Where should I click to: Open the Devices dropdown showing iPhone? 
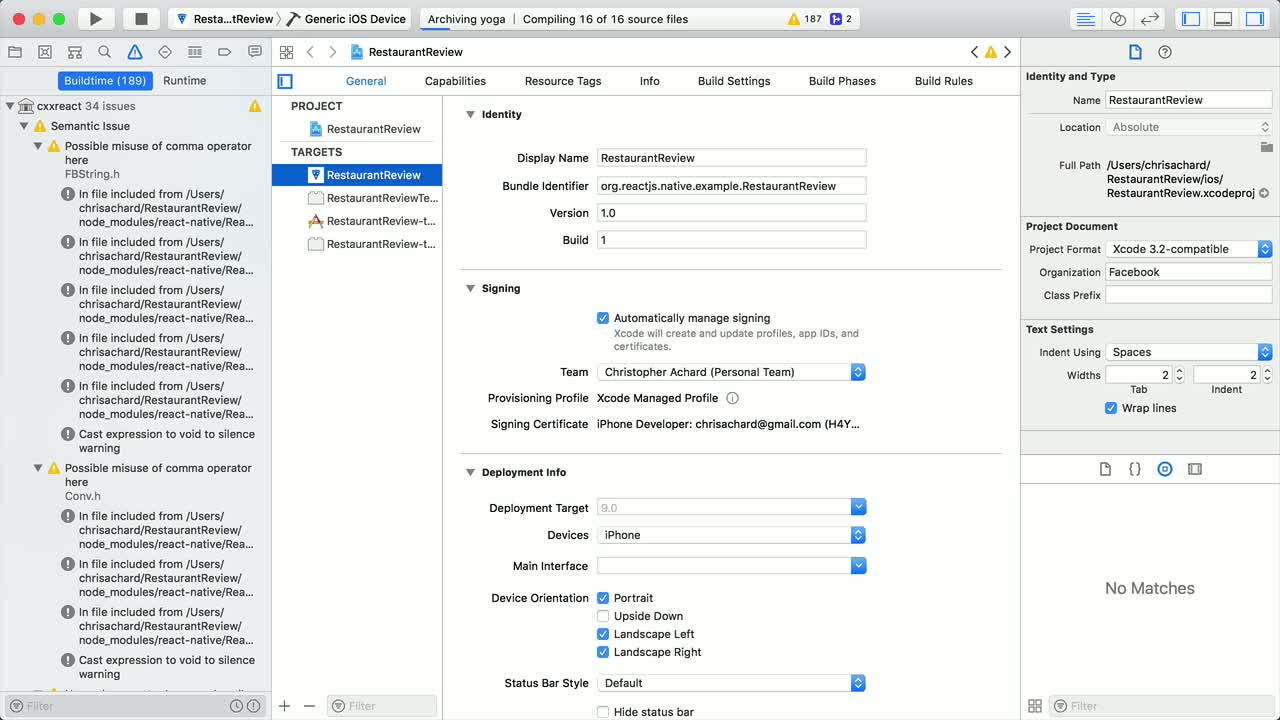tap(731, 535)
